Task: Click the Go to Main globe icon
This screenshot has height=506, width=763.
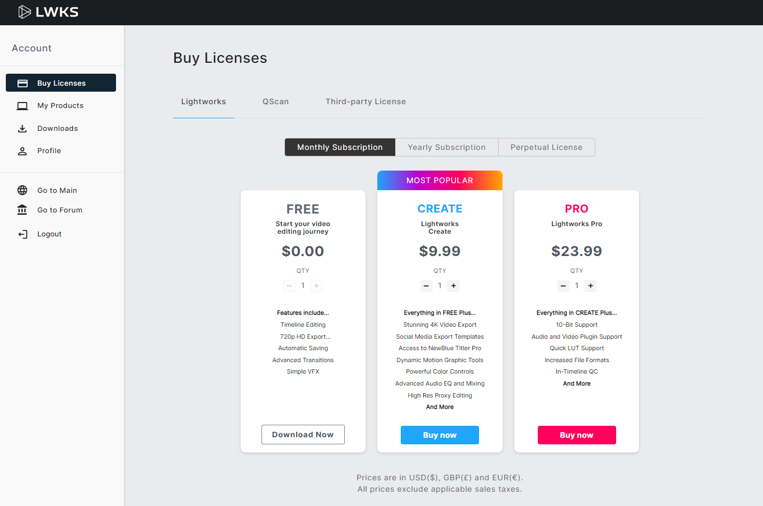Action: [x=22, y=190]
